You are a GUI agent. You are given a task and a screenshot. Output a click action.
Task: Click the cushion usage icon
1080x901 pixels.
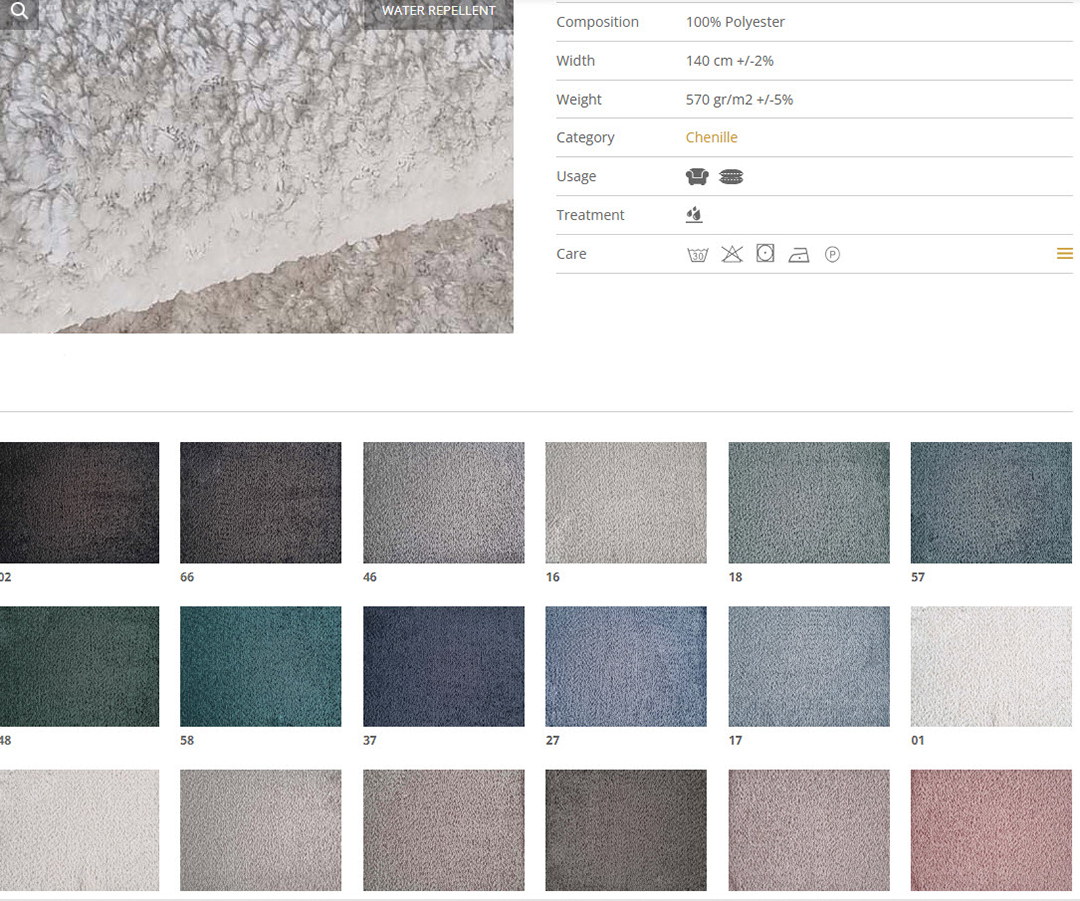pyautogui.click(x=731, y=177)
